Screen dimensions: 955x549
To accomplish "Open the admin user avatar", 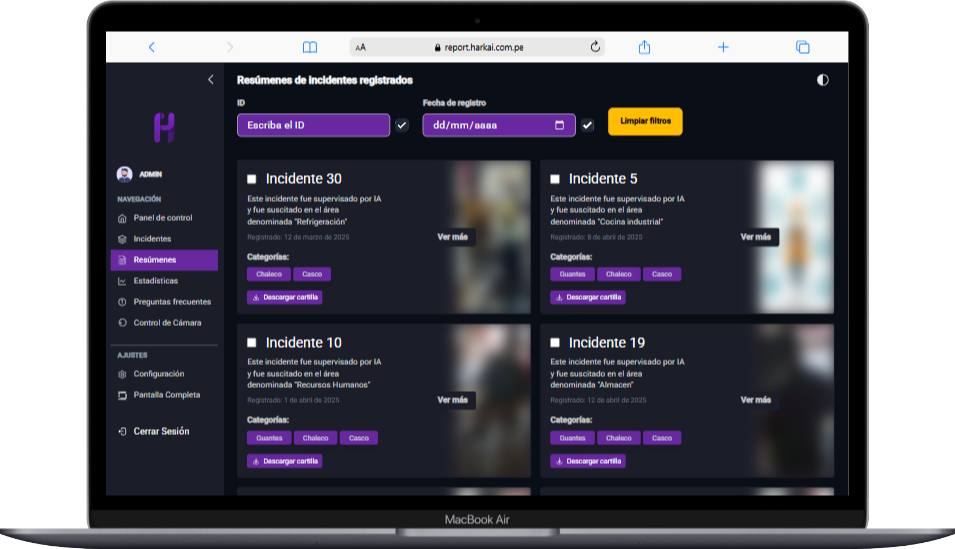I will pos(125,174).
